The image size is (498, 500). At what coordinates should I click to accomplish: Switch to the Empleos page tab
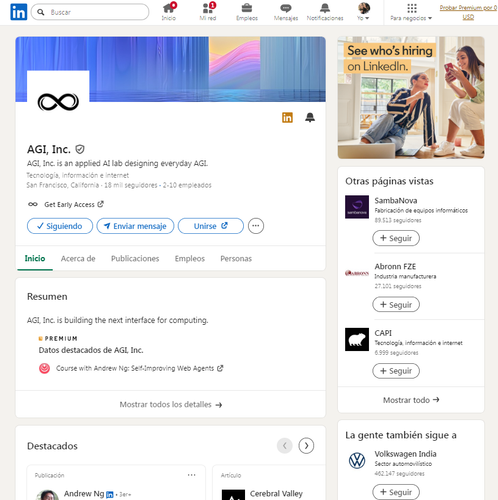(x=190, y=258)
